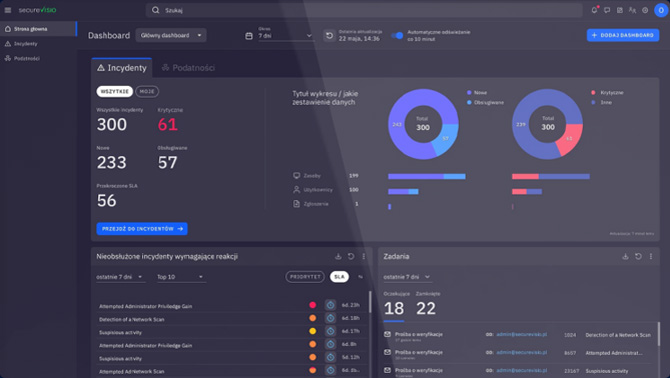Click the envelope icon of task 1024
670x378 pixels.
click(x=387, y=334)
